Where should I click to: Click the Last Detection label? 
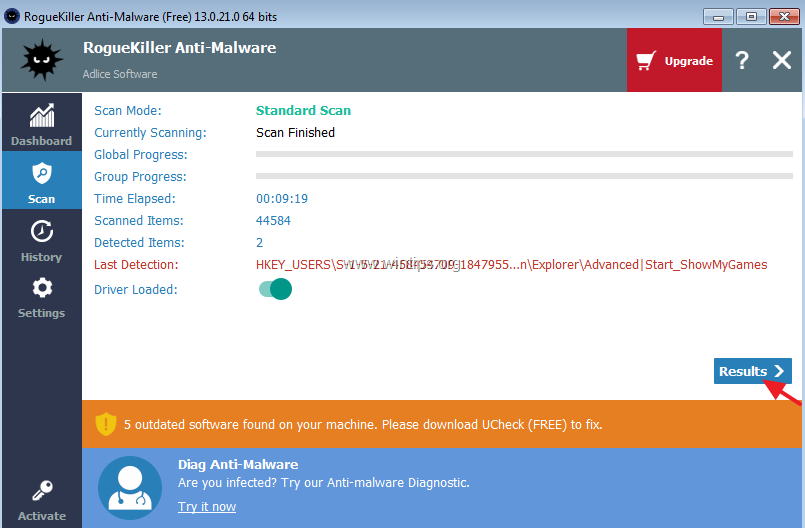click(136, 265)
